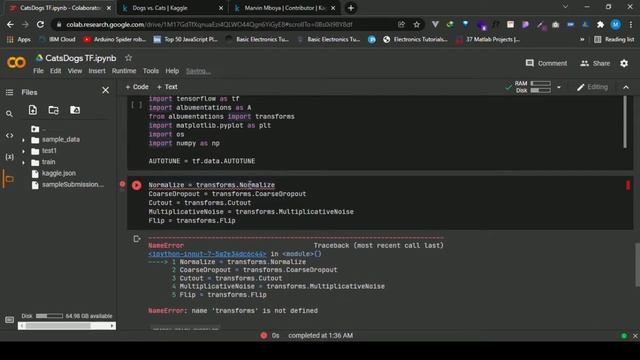Collapse the header with the chevron

[626, 87]
